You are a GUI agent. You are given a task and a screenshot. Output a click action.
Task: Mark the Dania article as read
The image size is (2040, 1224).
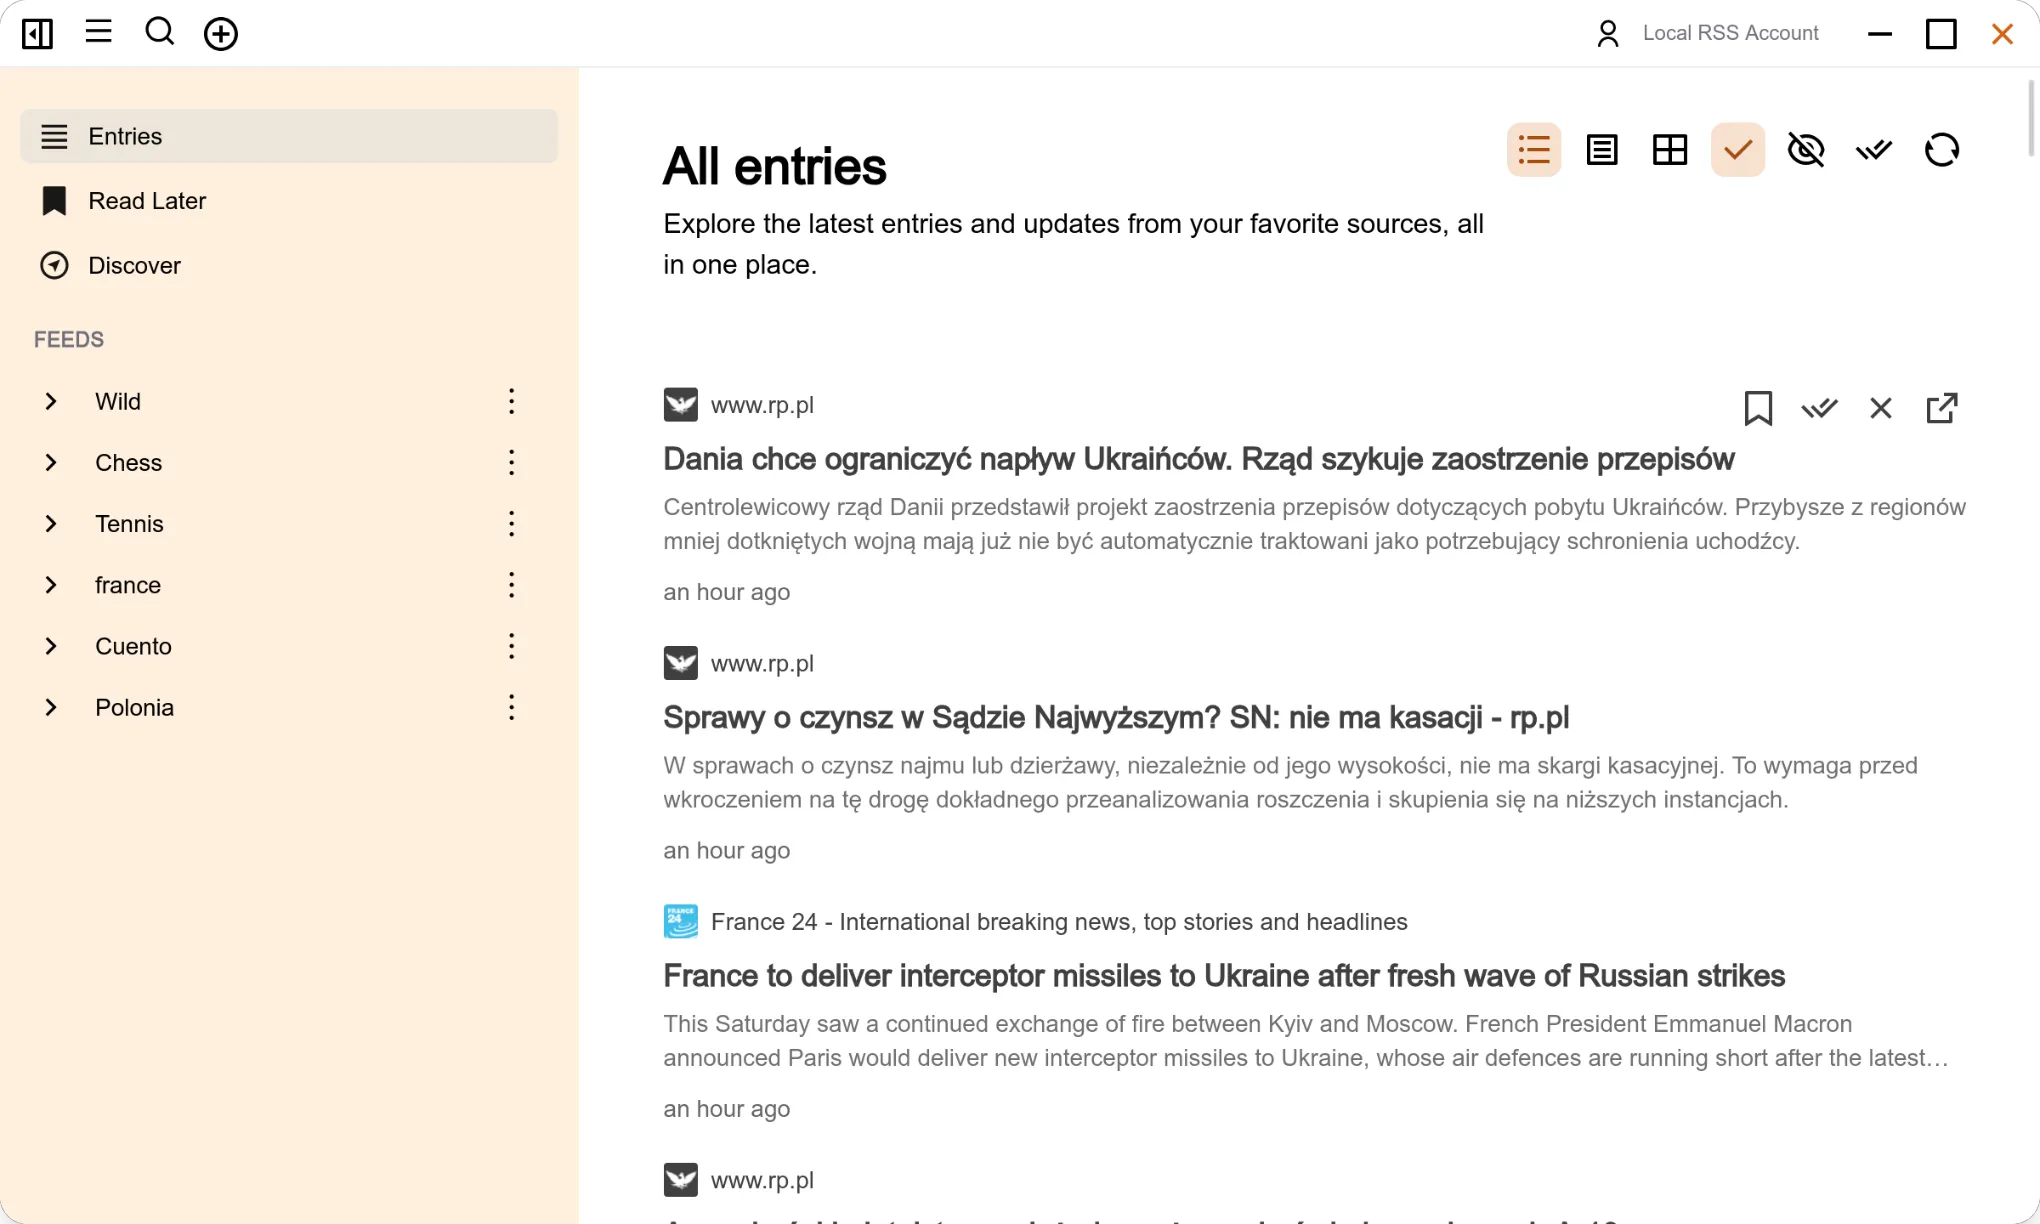coord(1819,408)
